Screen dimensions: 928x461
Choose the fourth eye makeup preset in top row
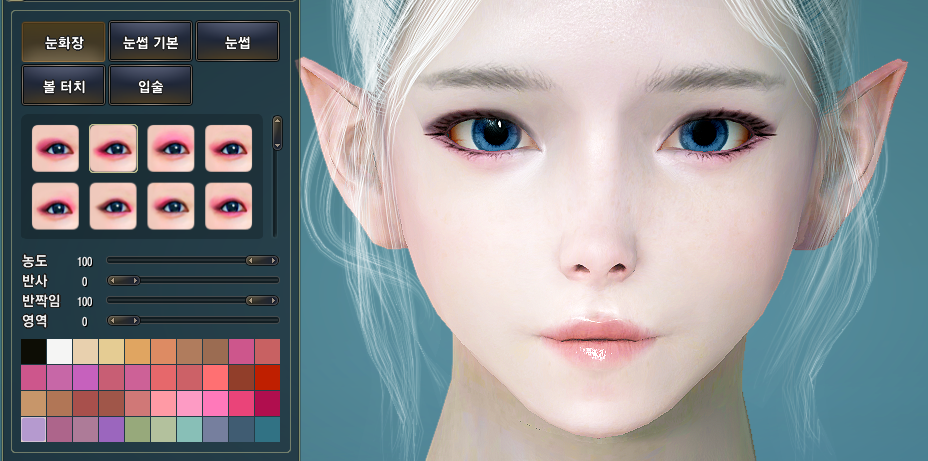coord(228,149)
